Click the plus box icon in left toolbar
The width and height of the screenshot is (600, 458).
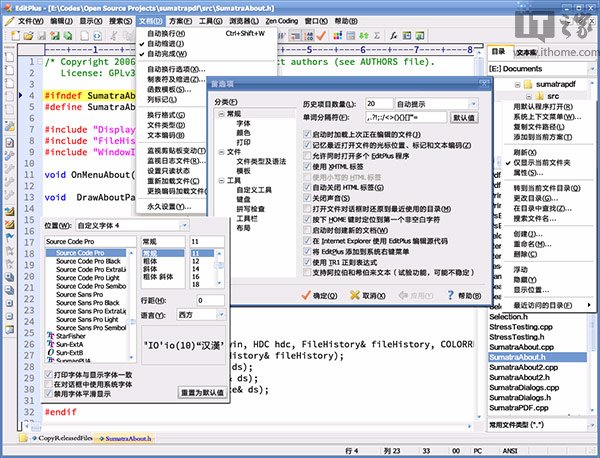(x=10, y=303)
